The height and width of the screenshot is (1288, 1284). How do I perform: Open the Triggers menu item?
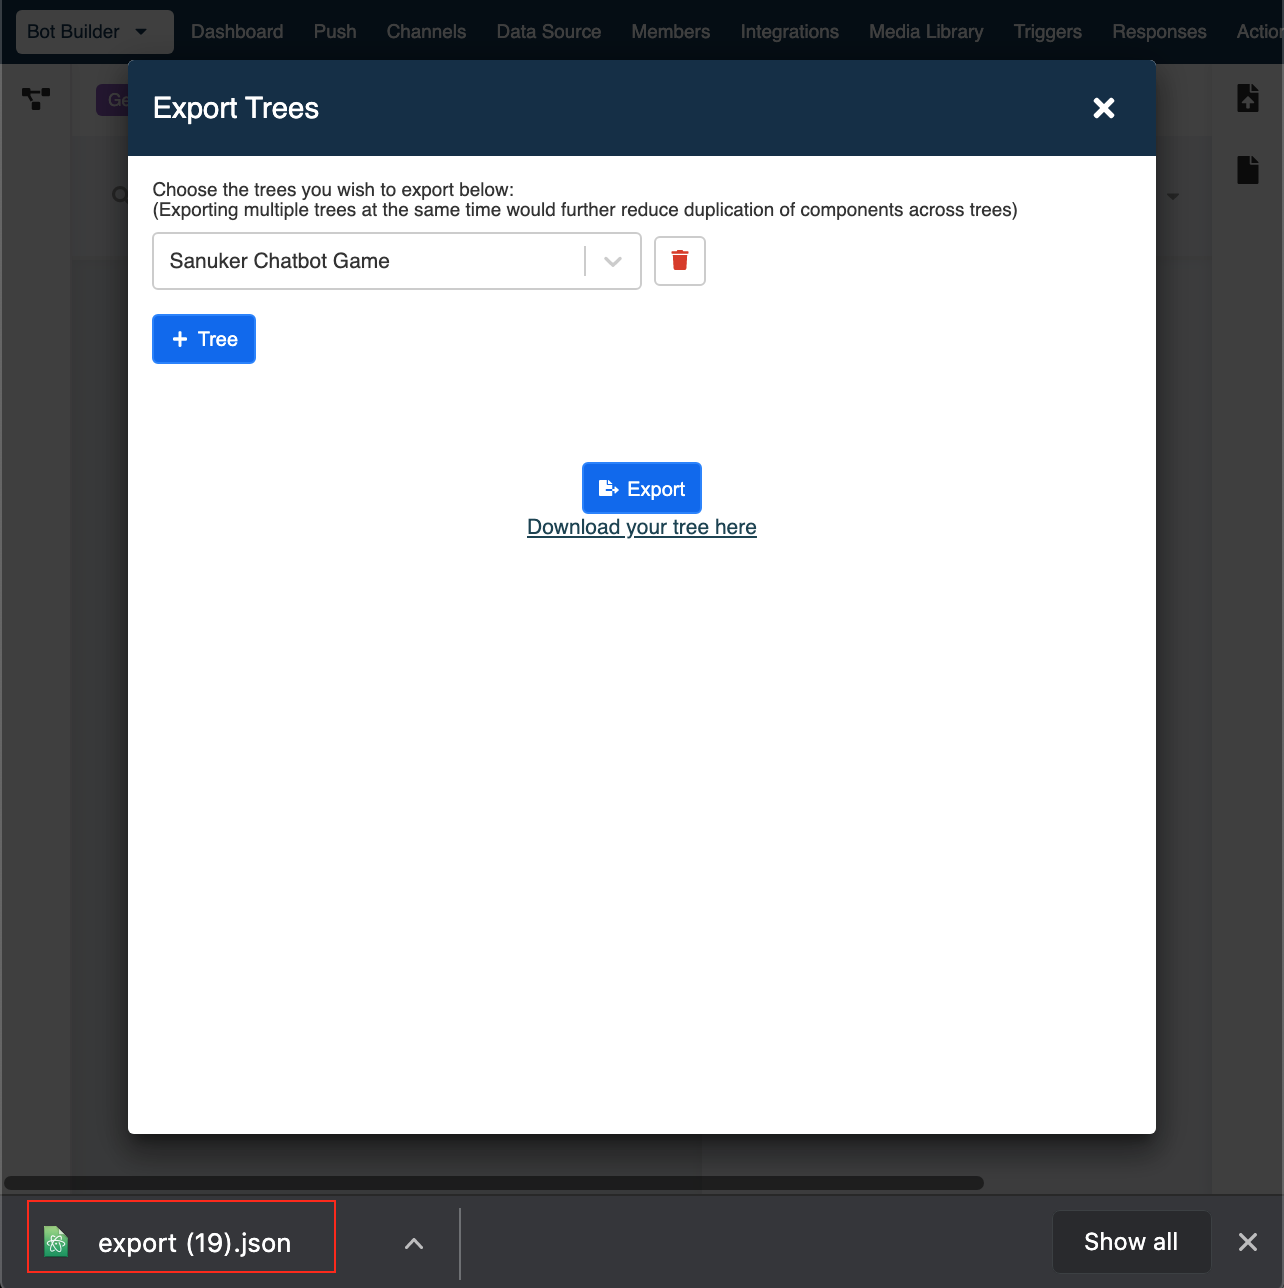(1047, 32)
